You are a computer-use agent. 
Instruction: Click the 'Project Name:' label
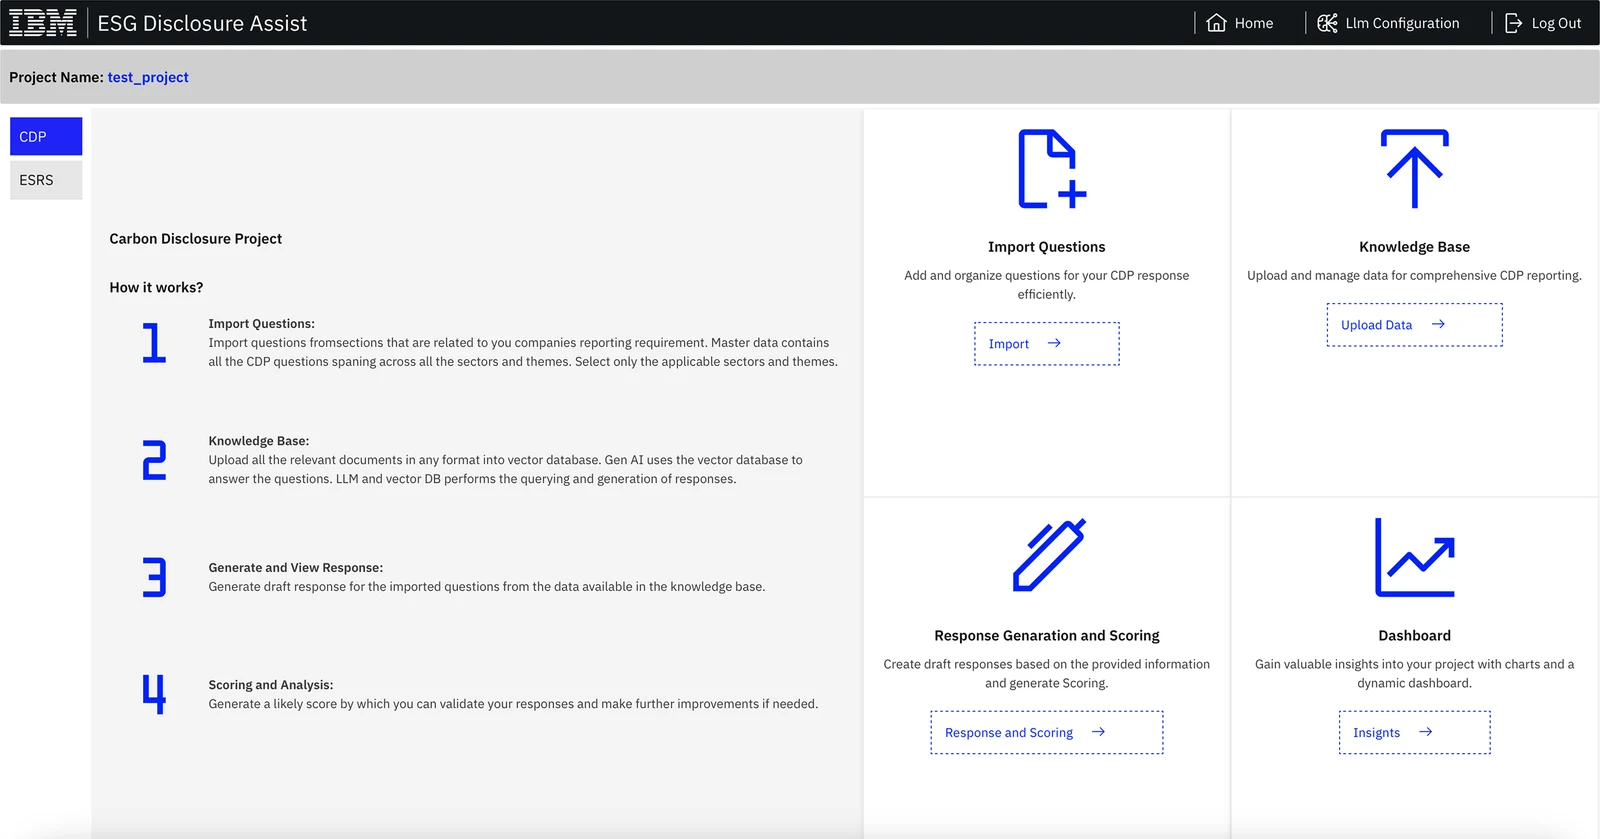tap(56, 77)
